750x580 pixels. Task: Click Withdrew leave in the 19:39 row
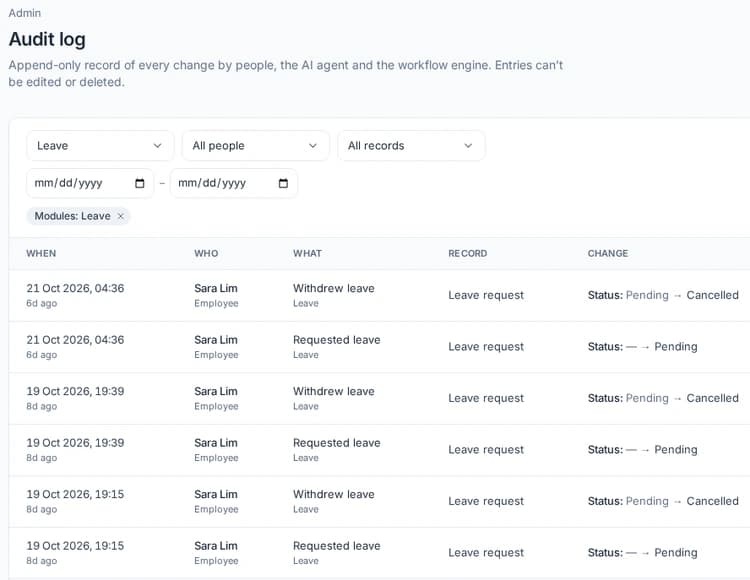[334, 391]
